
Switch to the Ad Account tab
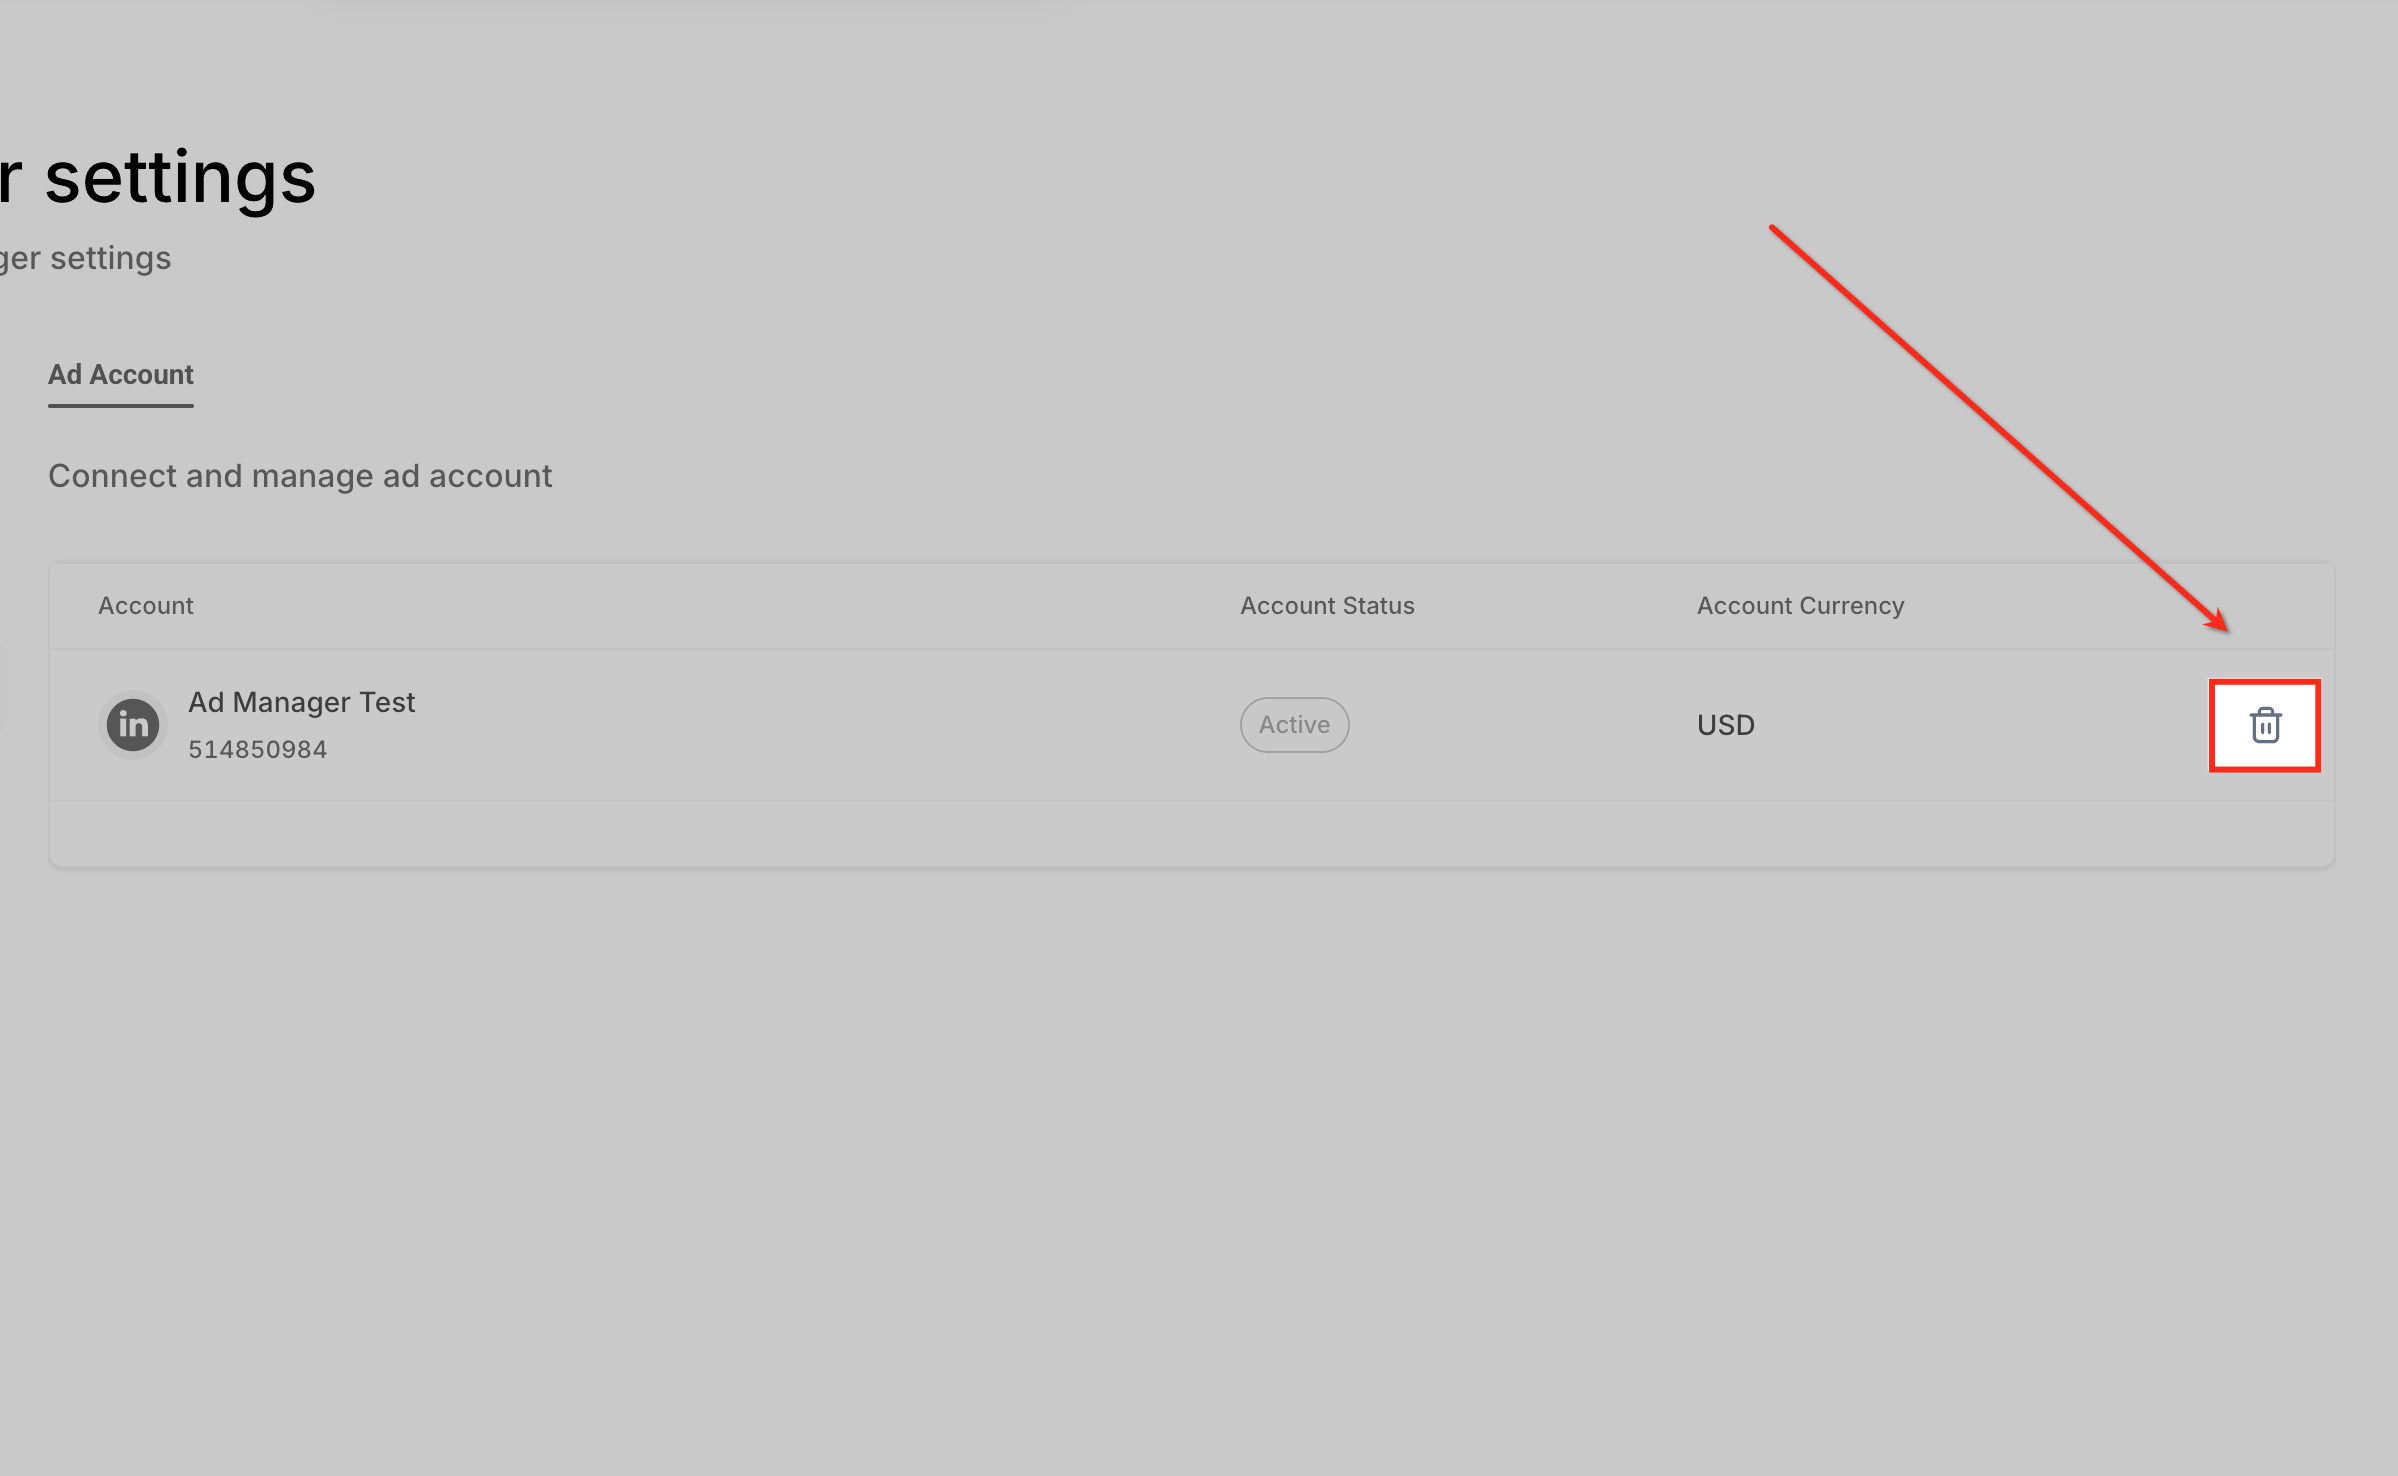pyautogui.click(x=121, y=375)
